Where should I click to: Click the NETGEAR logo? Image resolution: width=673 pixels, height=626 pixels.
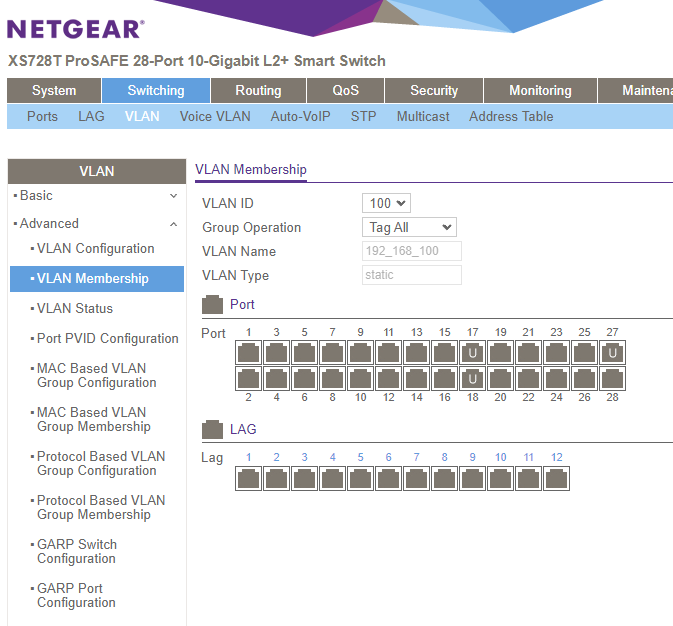pos(76,29)
